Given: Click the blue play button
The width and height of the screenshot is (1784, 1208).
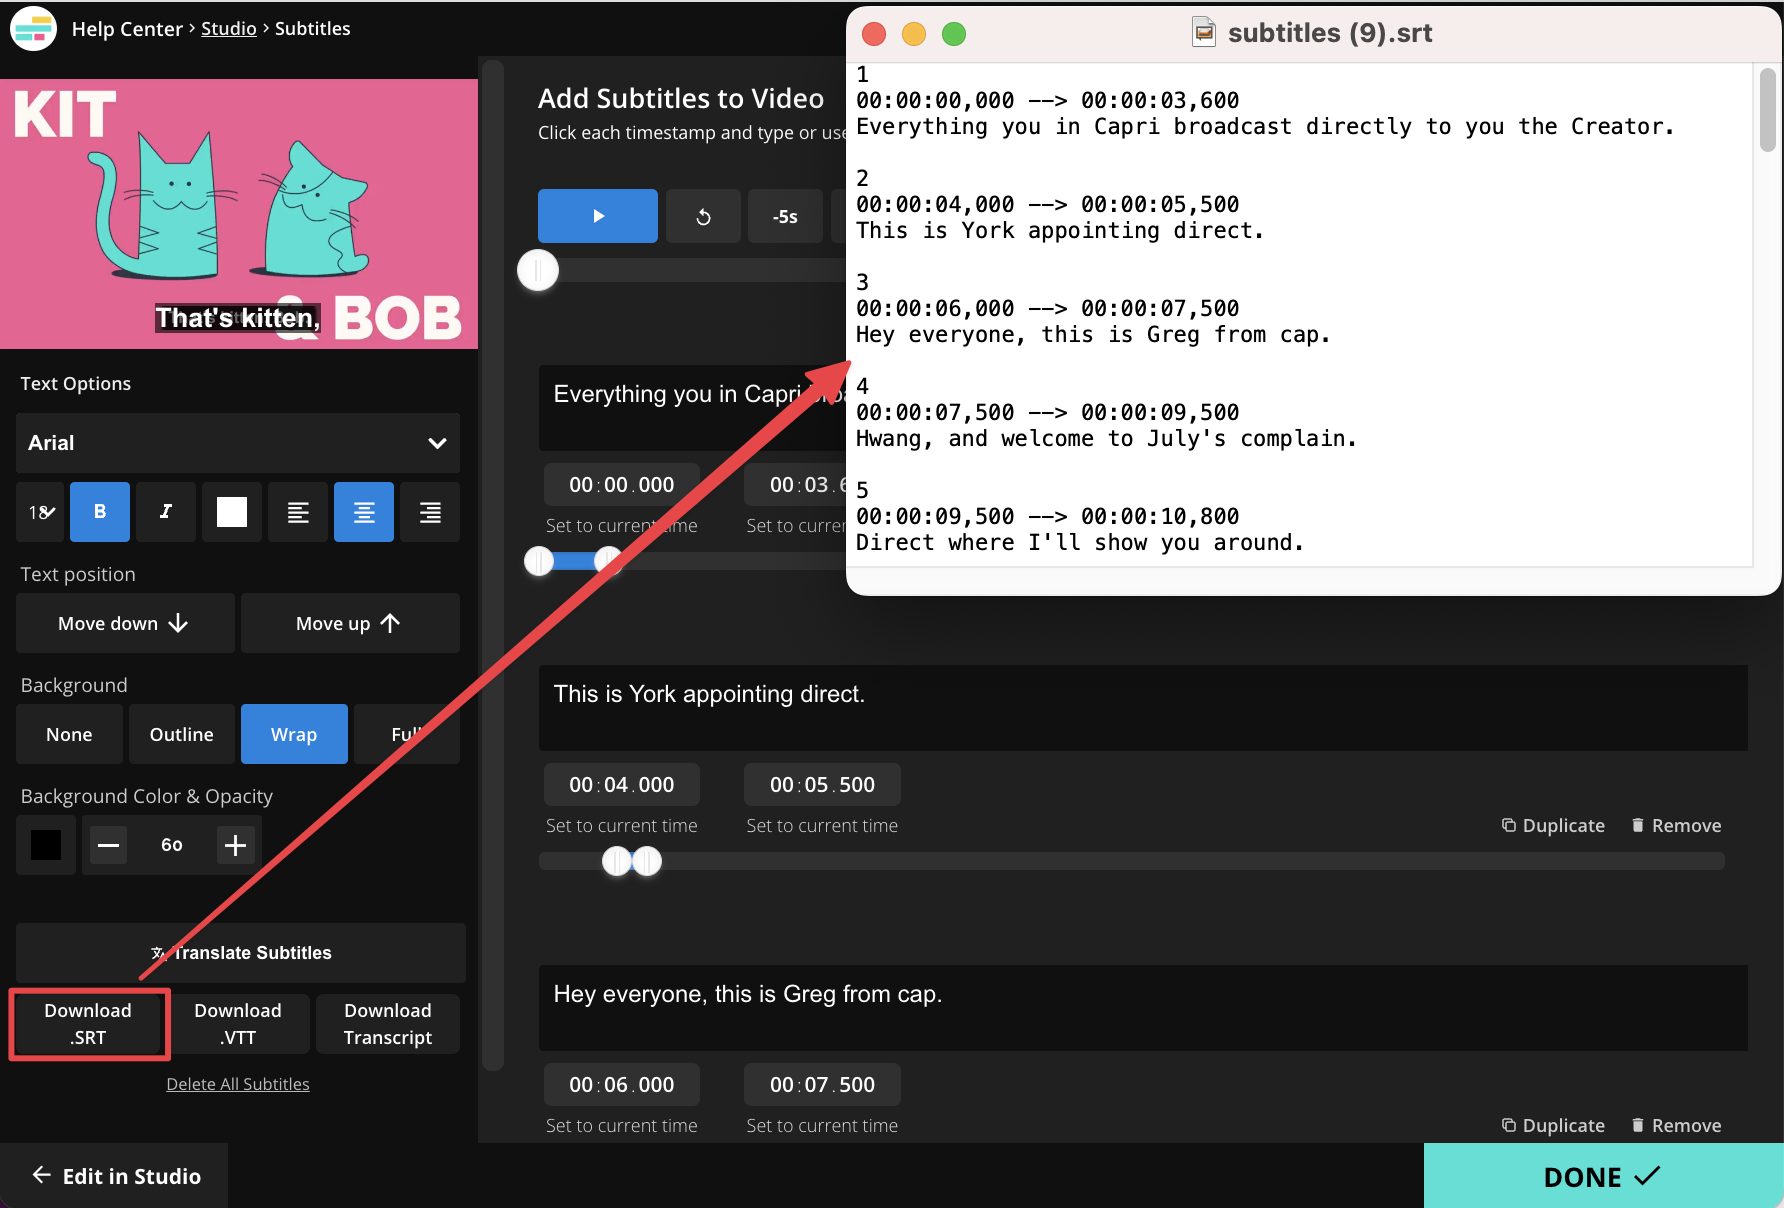Looking at the screenshot, I should (597, 216).
